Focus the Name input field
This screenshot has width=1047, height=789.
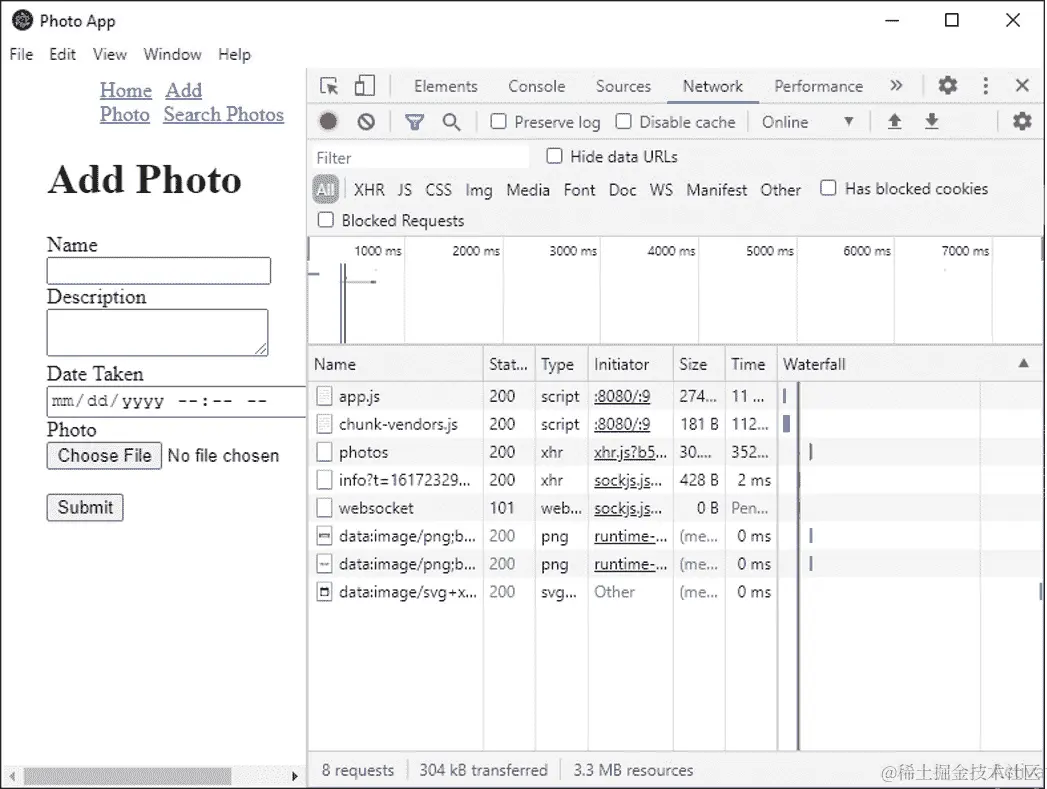click(x=159, y=271)
